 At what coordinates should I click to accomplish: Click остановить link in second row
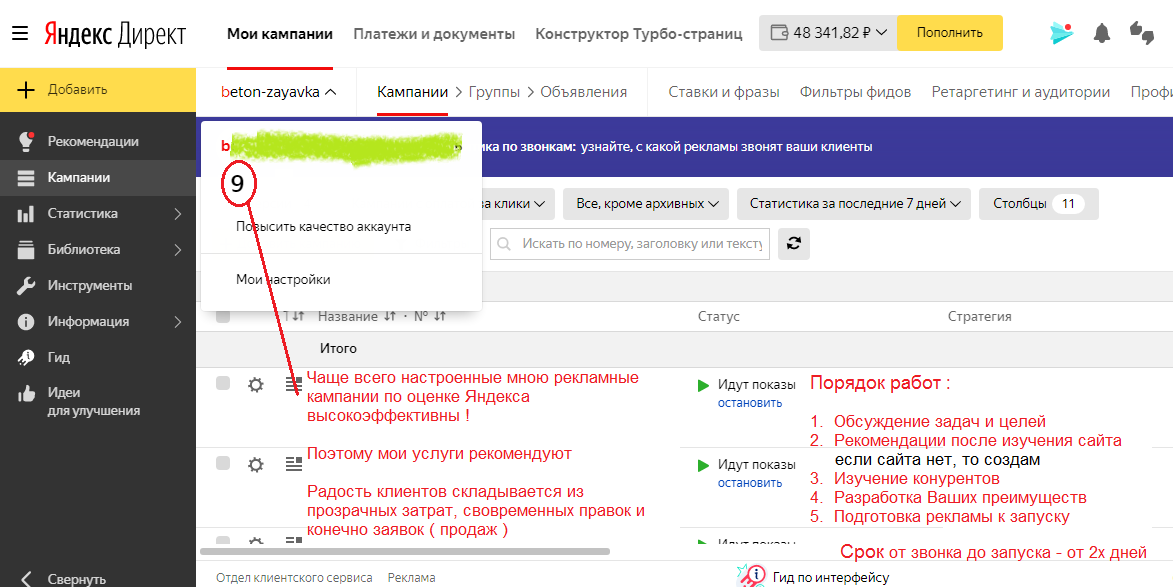750,483
